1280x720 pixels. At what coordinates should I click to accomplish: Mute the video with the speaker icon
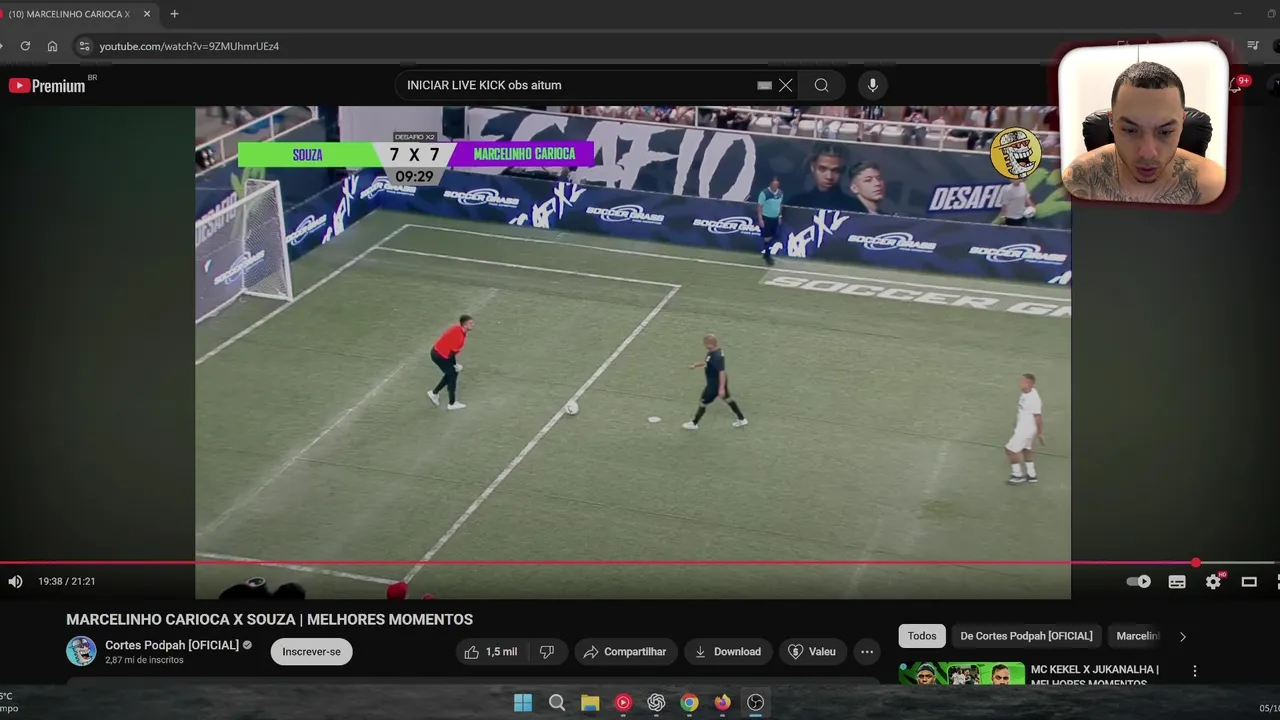pyautogui.click(x=15, y=581)
